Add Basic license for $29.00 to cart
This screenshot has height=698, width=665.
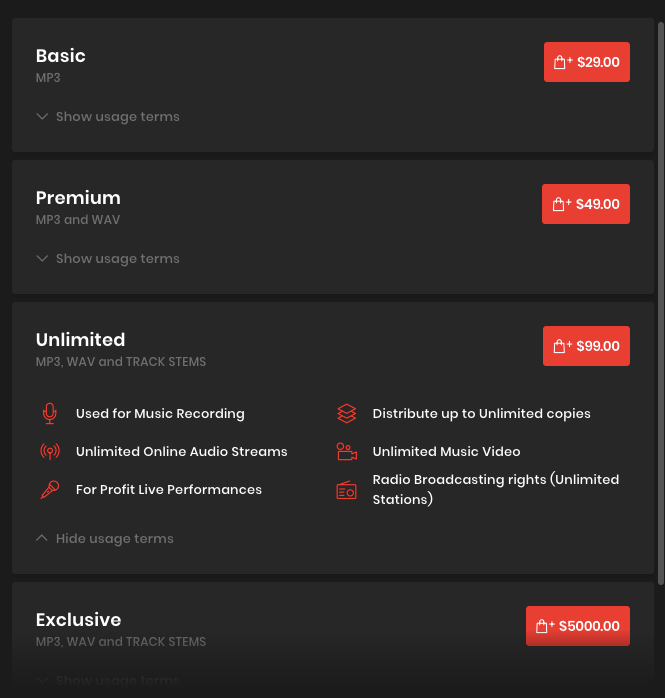[x=587, y=62]
